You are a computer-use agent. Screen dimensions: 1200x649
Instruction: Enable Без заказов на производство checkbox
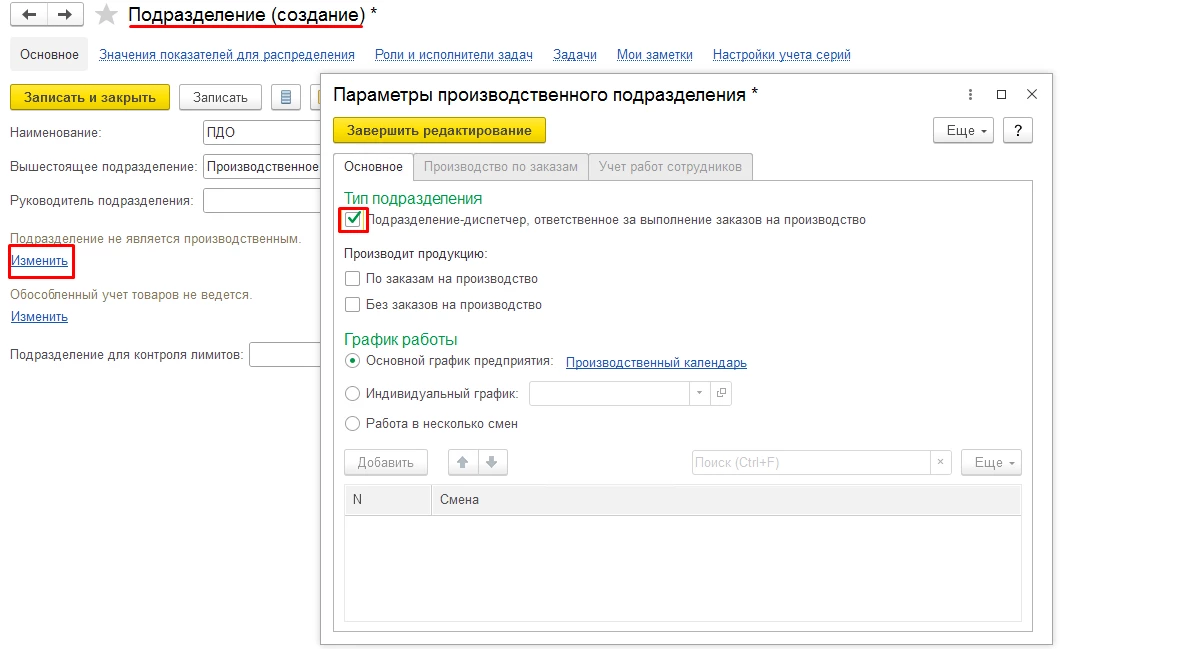(x=352, y=305)
